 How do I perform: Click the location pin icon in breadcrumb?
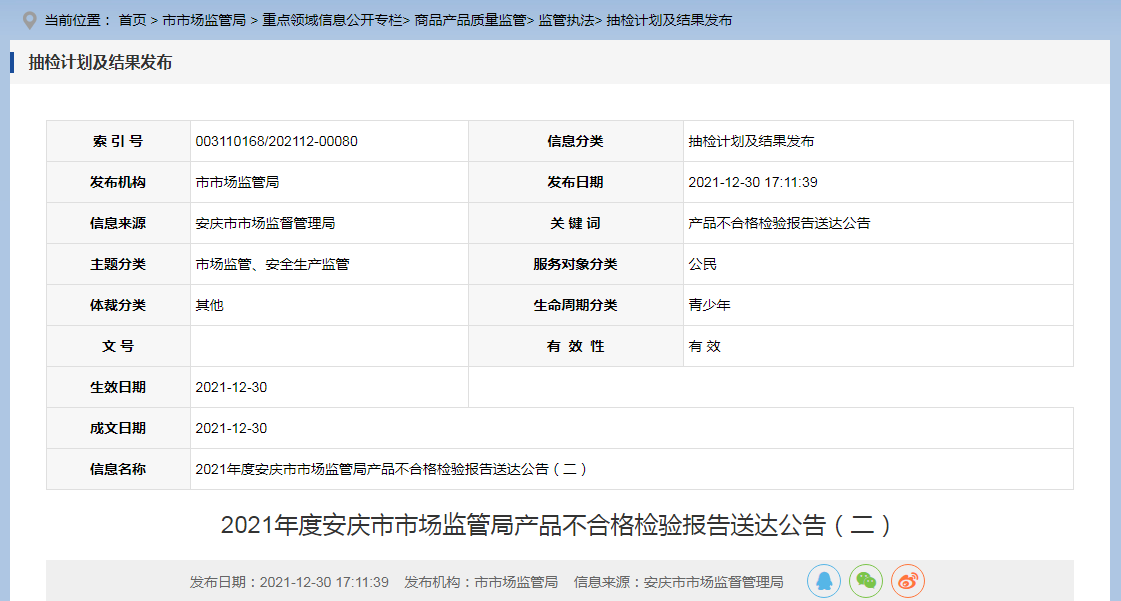coord(29,20)
